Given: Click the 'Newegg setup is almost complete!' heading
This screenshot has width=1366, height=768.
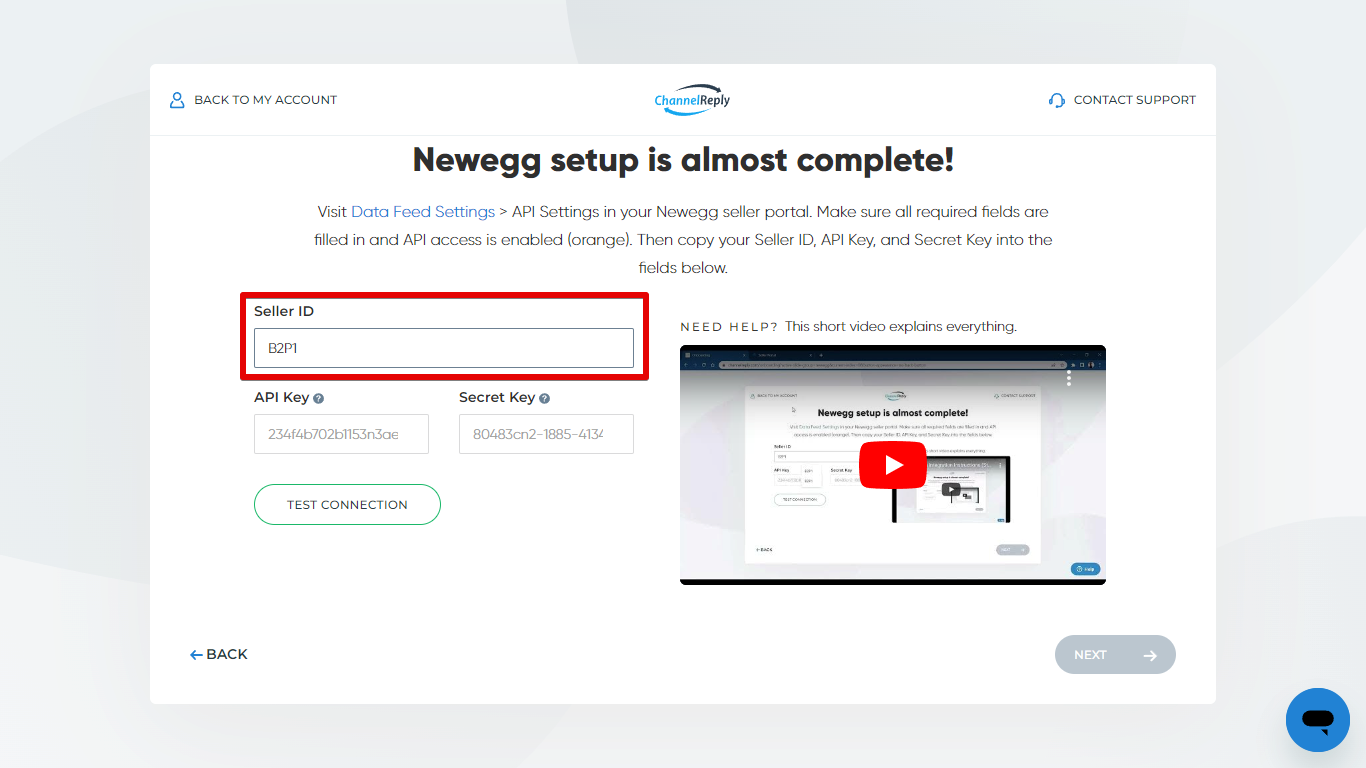Looking at the screenshot, I should click(683, 160).
